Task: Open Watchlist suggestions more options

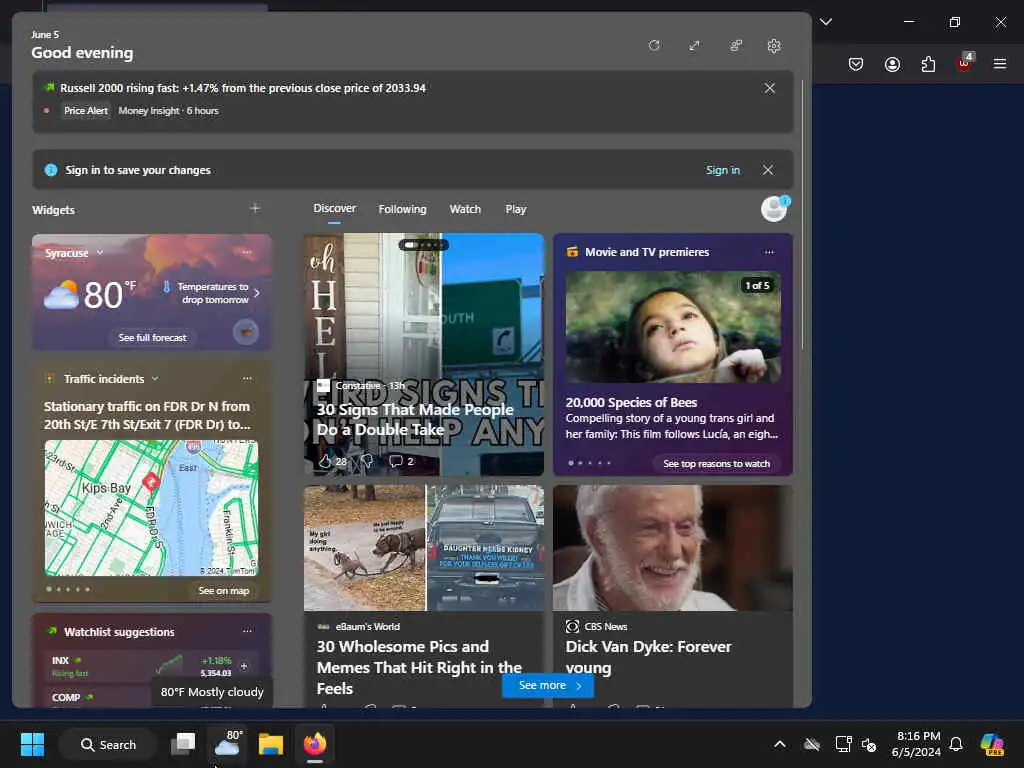Action: point(247,632)
